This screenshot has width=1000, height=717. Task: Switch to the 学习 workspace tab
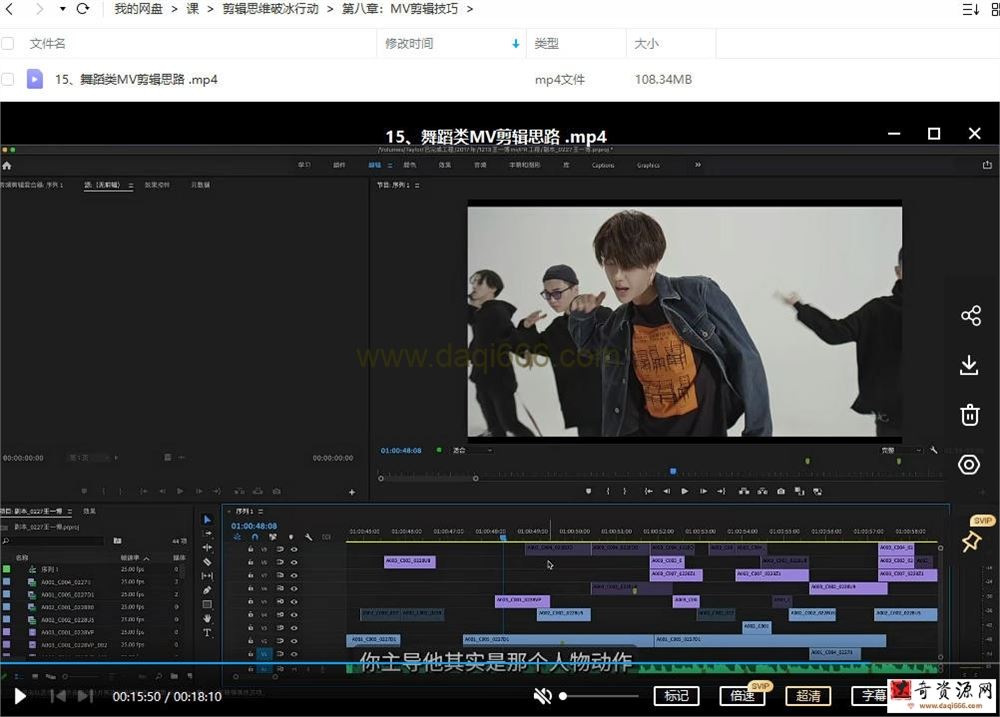[x=304, y=165]
